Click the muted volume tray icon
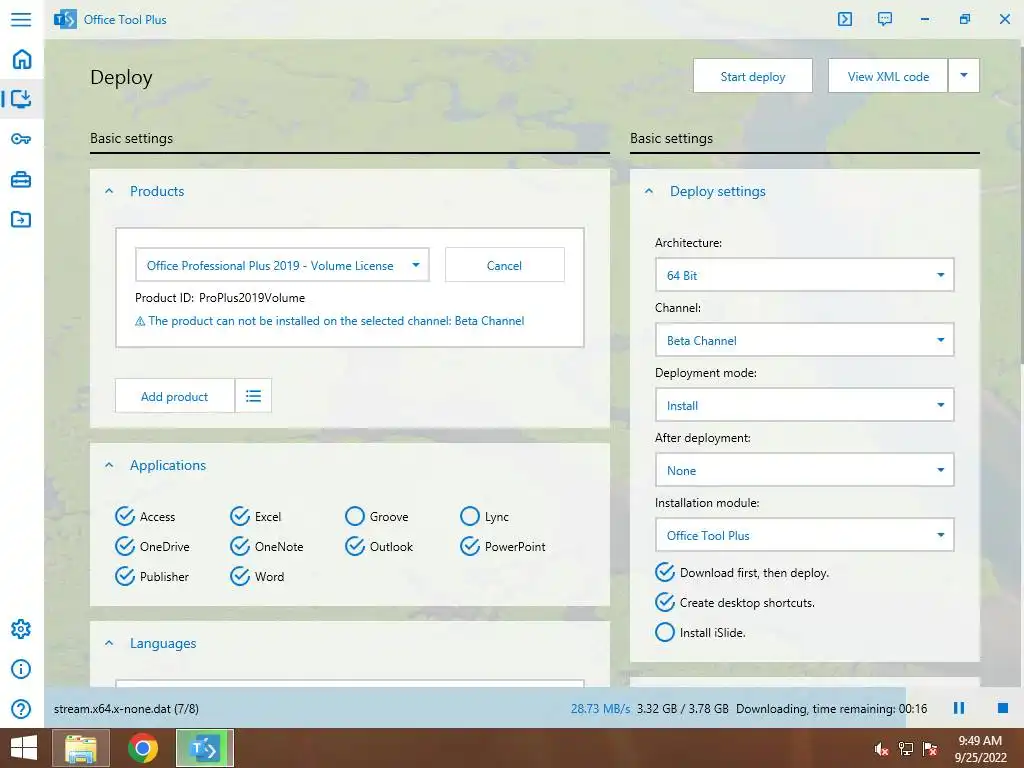 881,749
